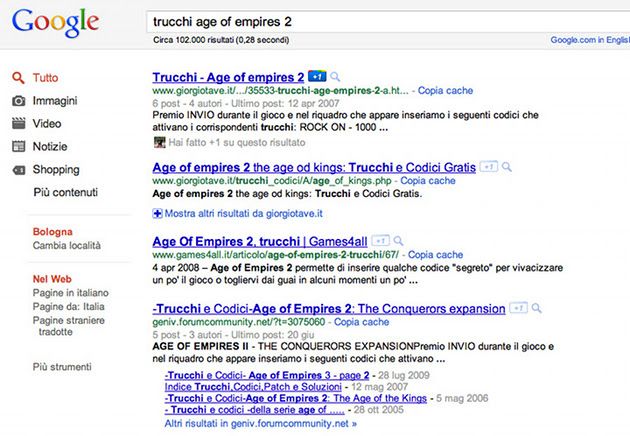Open Age Of Empires 2, trucchi | Games4all result
This screenshot has width=630, height=436.
(x=260, y=242)
